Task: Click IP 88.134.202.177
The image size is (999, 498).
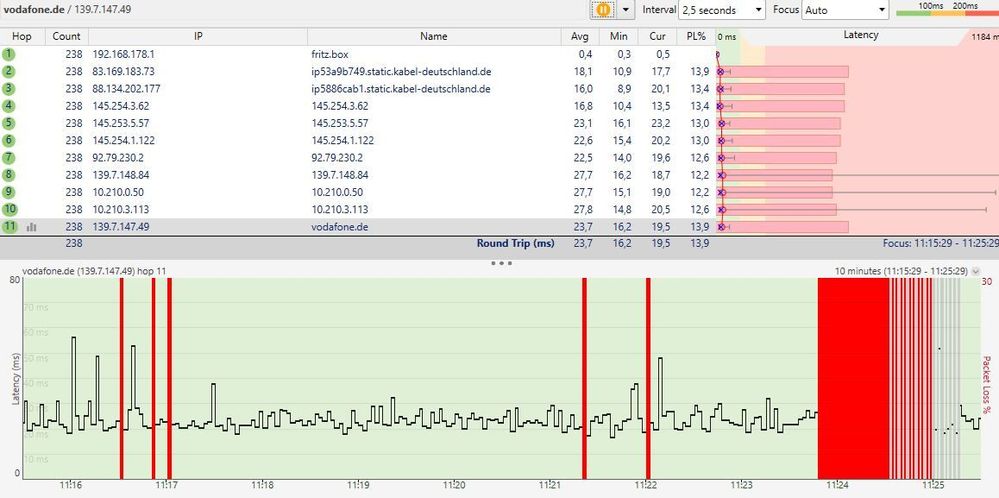Action: tap(126, 89)
